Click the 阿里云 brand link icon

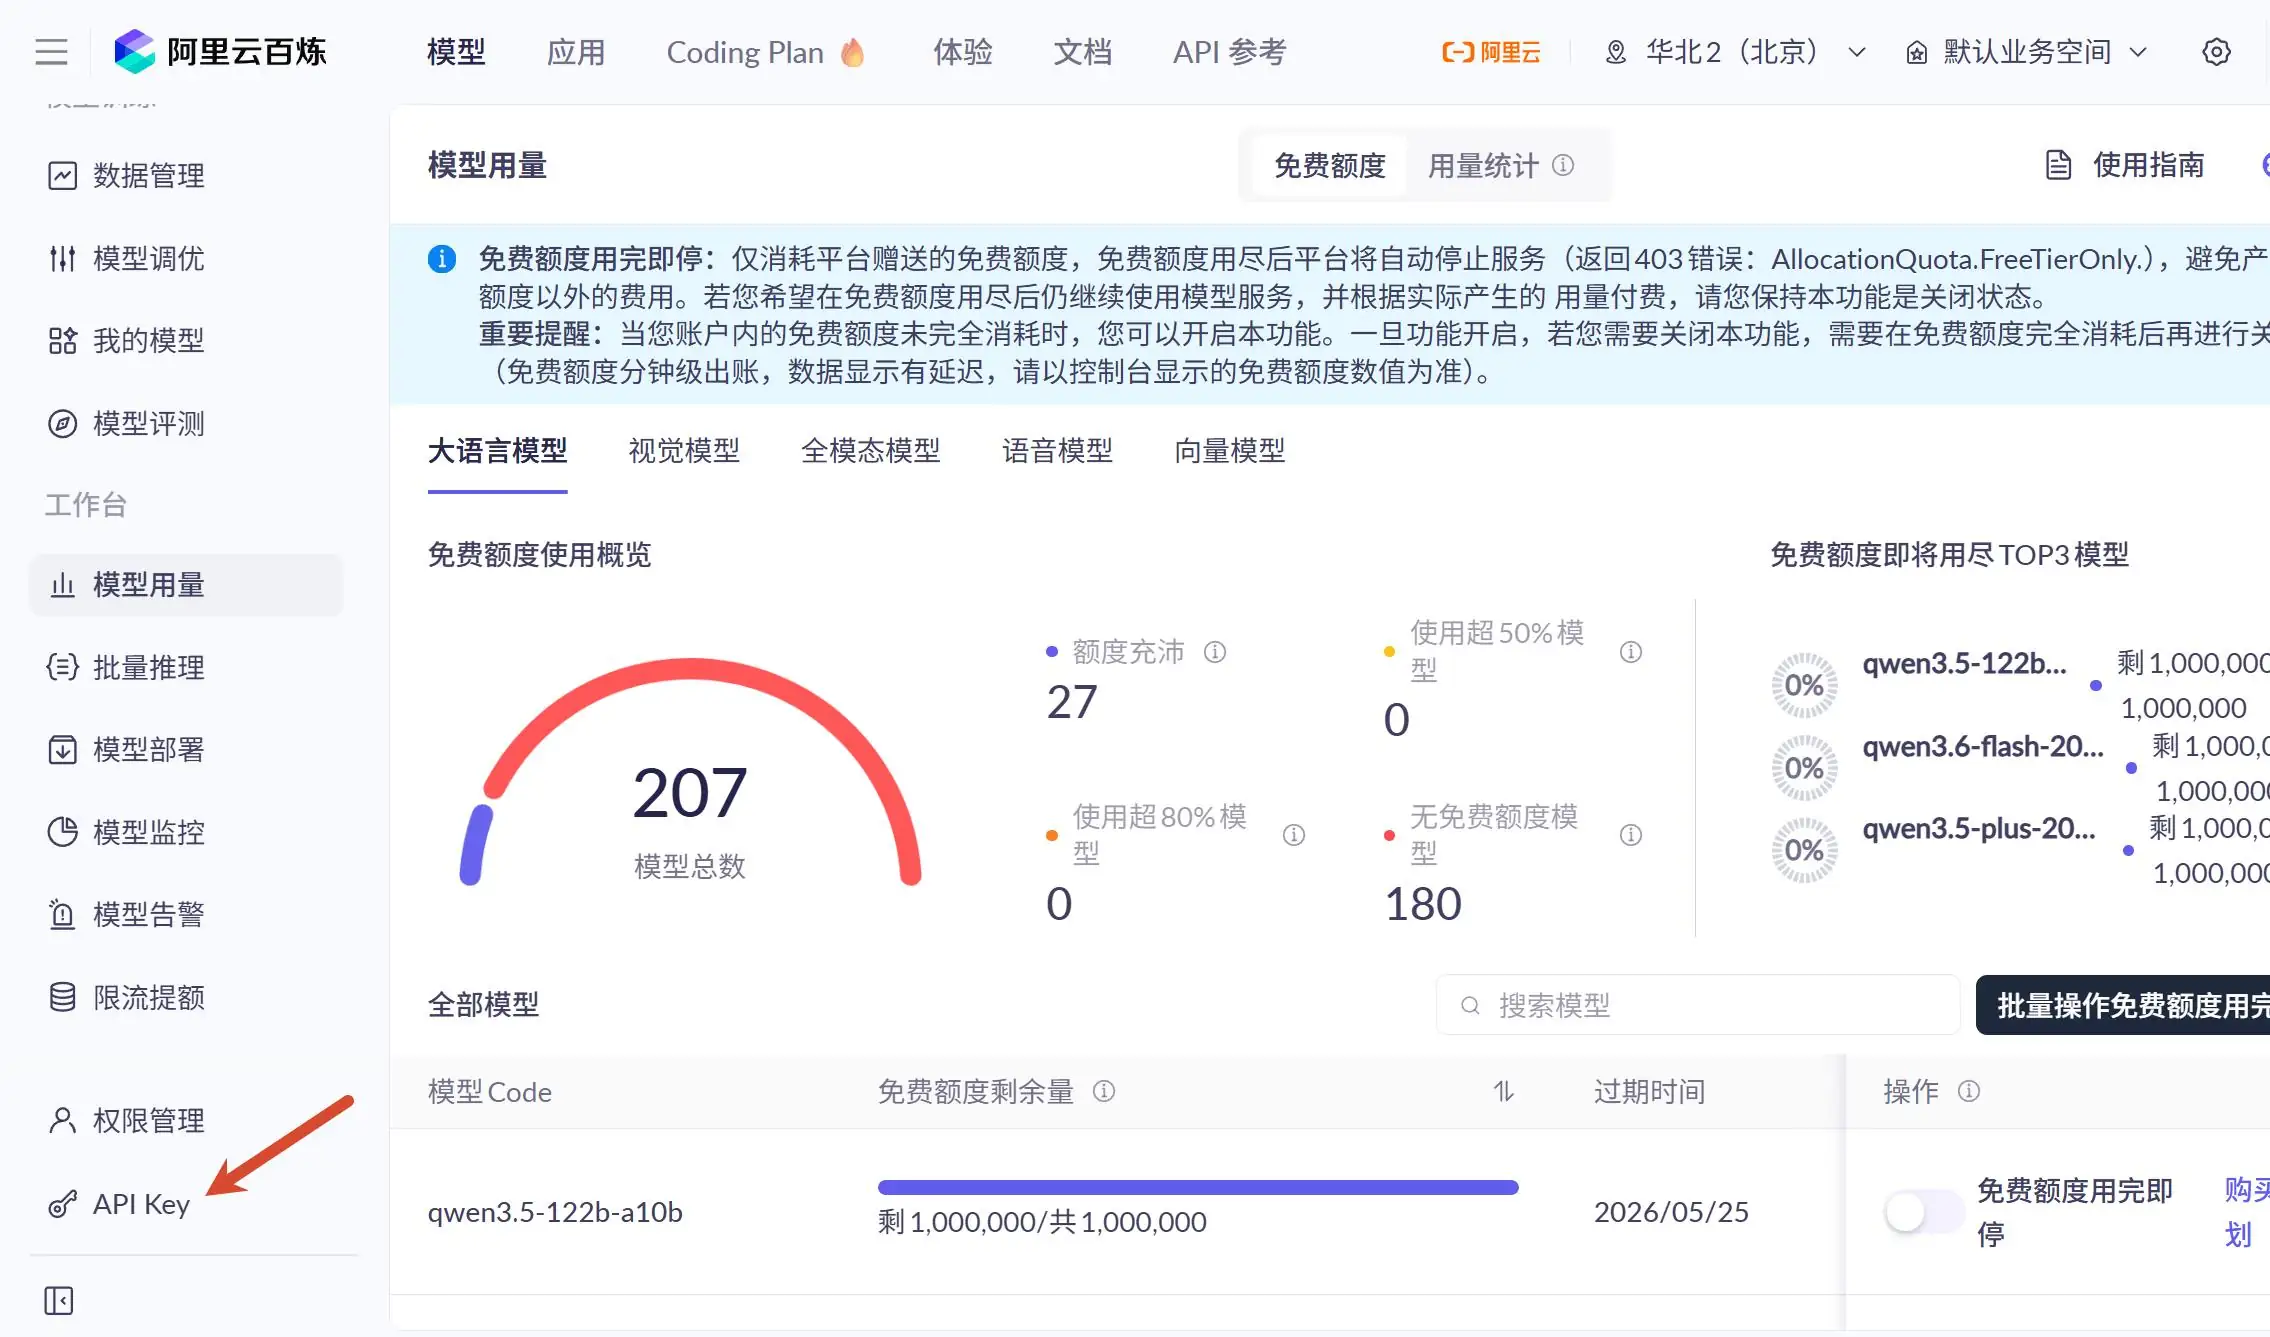click(1490, 52)
